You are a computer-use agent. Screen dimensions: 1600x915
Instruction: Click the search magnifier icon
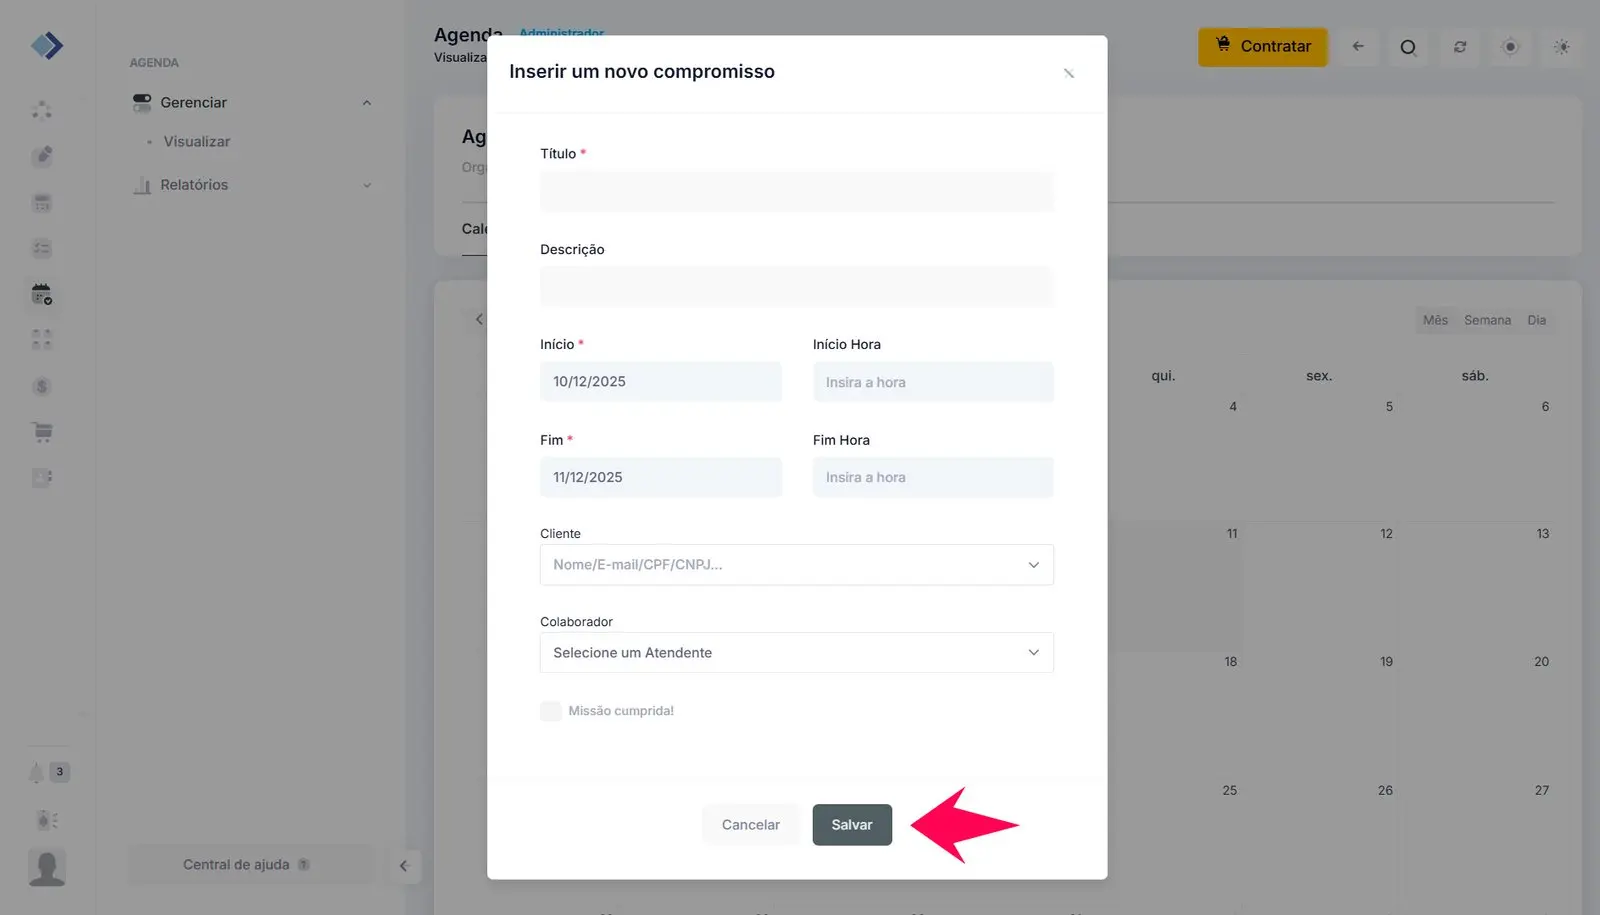[x=1408, y=47]
